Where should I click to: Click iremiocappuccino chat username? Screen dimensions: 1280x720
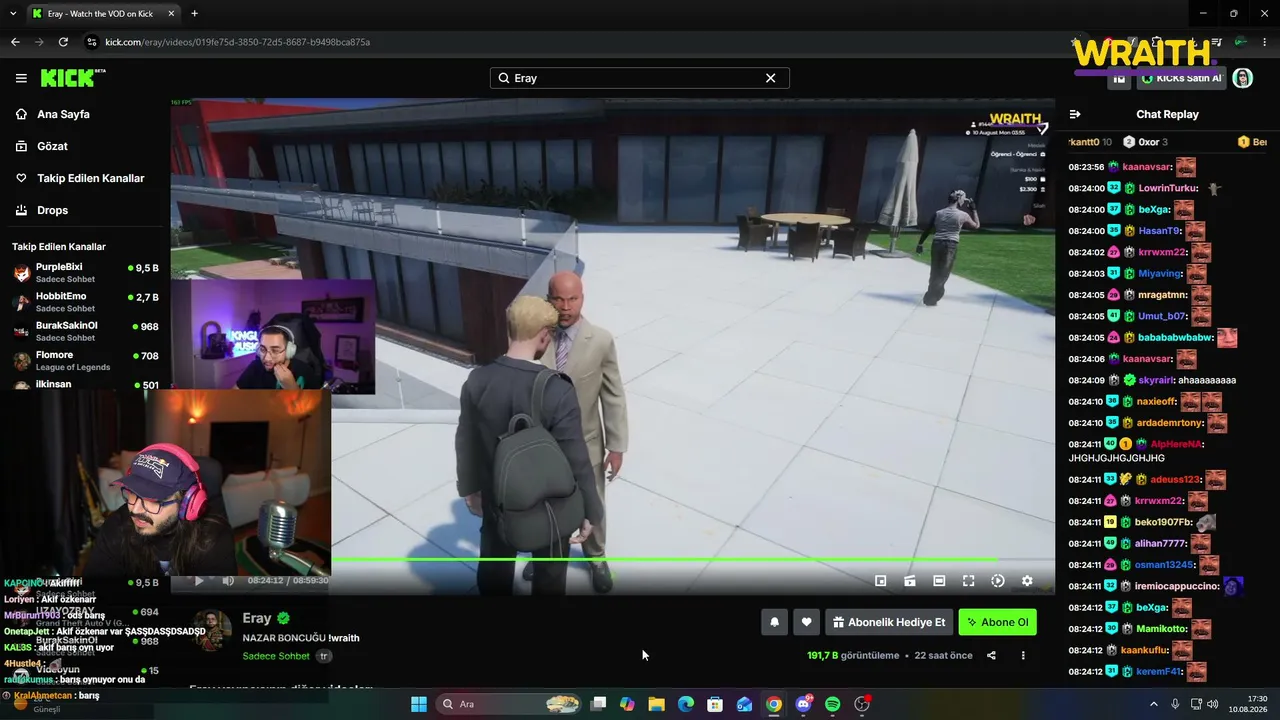click(1177, 587)
